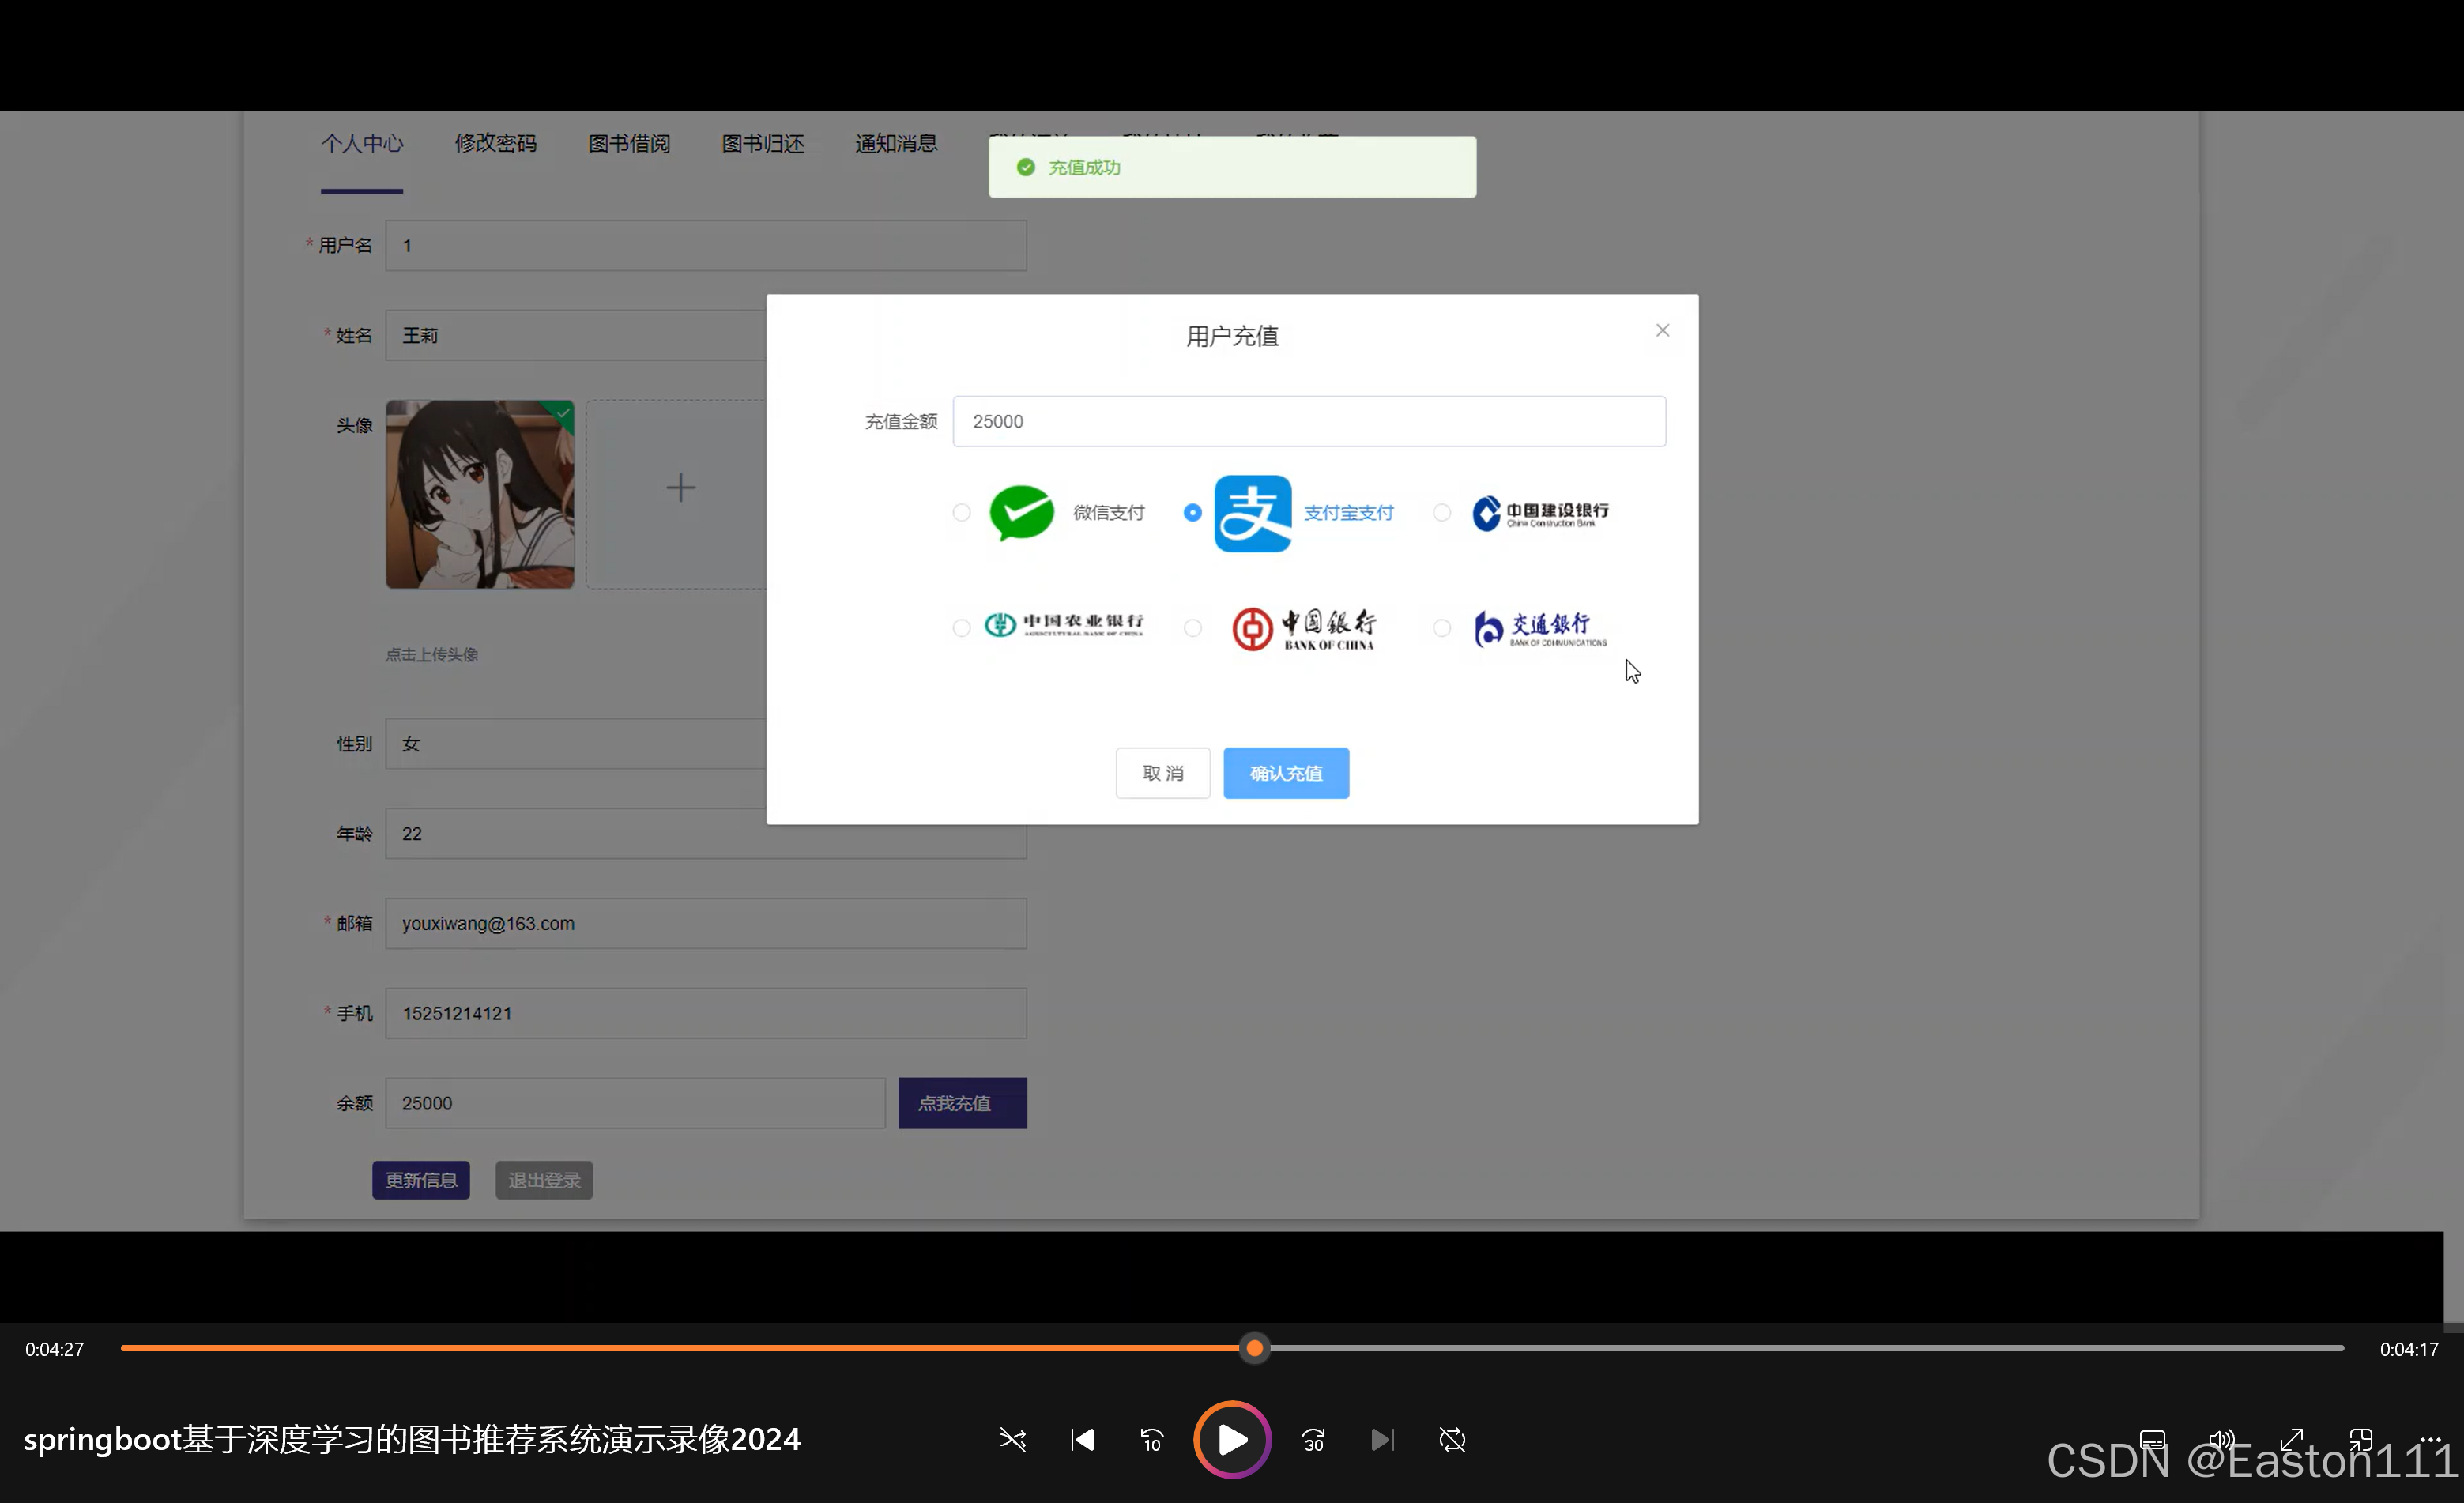Switch to the 个人中心 tab
The height and width of the screenshot is (1503, 2464).
(362, 144)
